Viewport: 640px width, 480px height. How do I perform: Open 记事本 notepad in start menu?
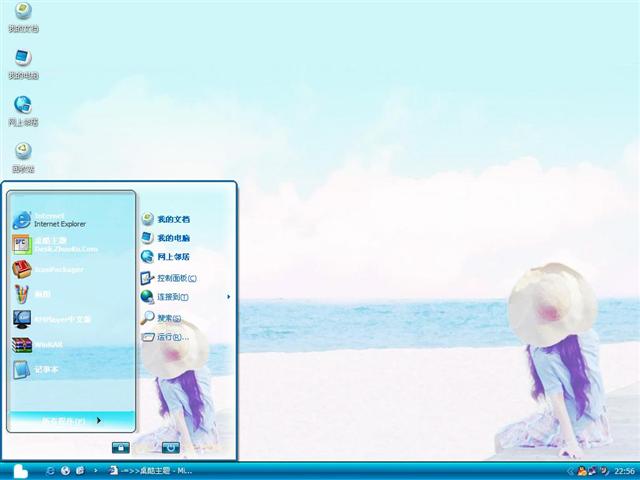click(x=36, y=369)
